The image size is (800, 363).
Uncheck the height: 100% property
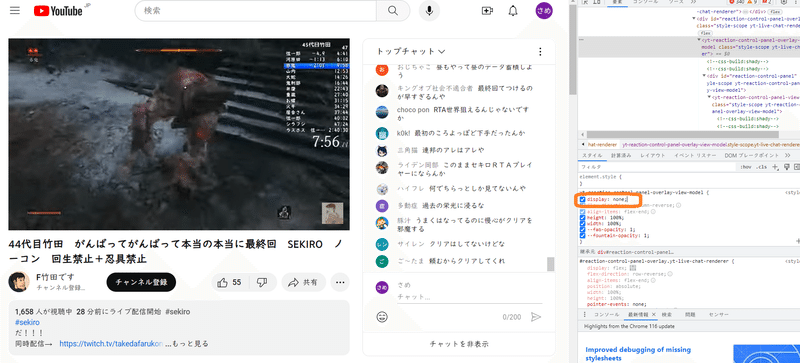pyautogui.click(x=583, y=217)
